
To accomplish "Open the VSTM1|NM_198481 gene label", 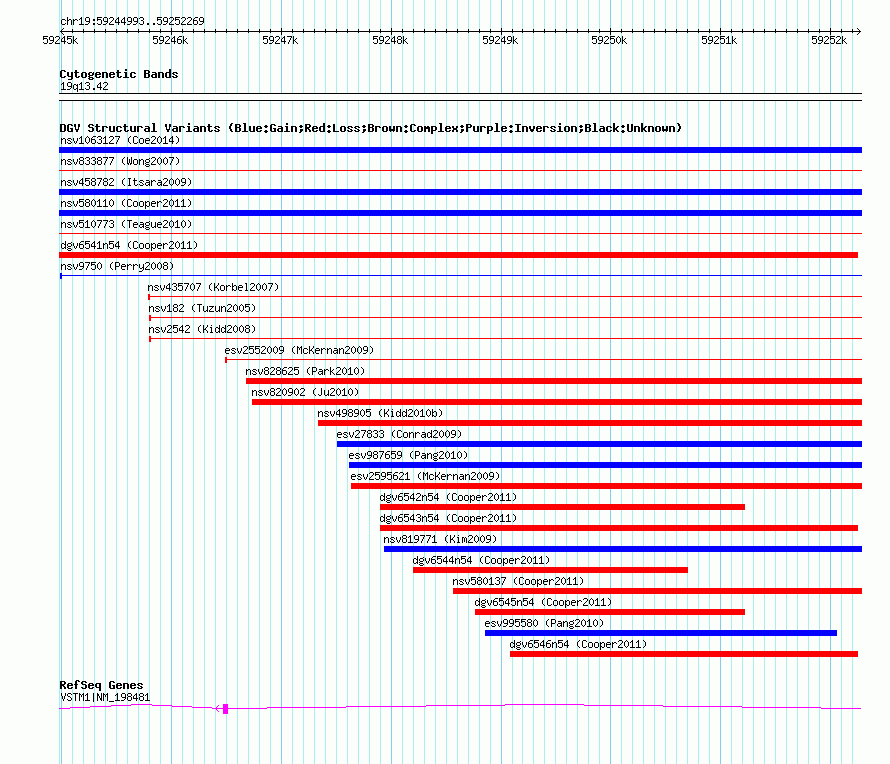I will (x=105, y=698).
